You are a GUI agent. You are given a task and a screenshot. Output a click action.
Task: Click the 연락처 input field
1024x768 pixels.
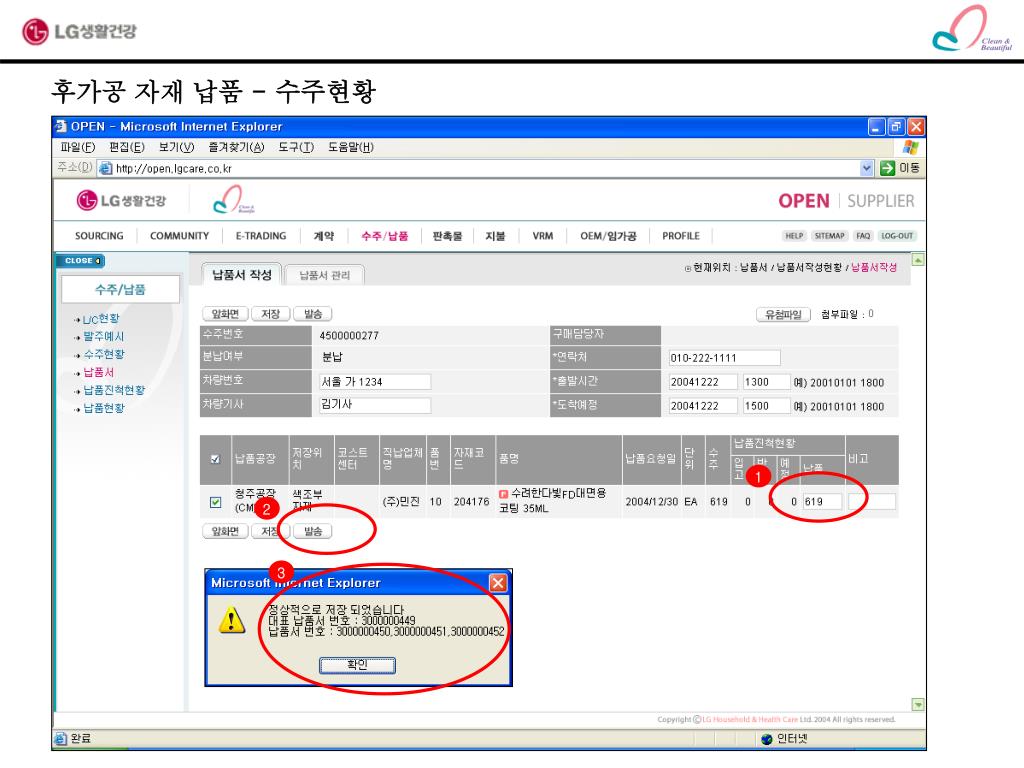click(x=724, y=358)
